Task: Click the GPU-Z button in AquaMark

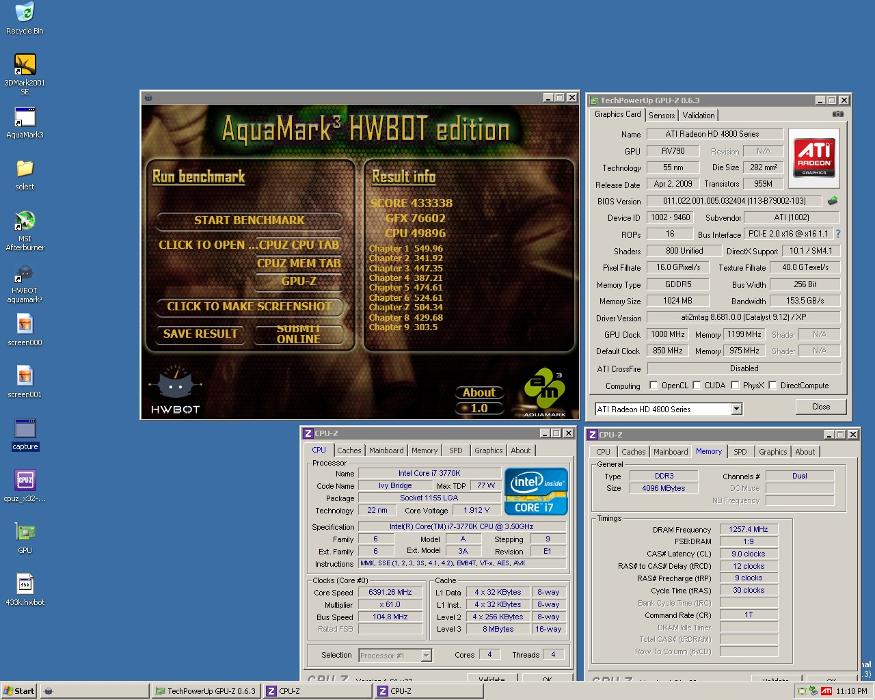Action: (299, 281)
